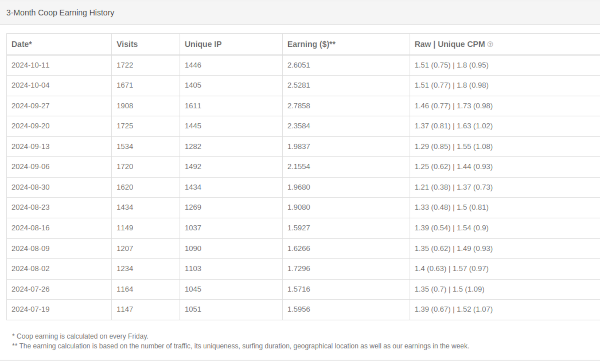The image size is (600, 361).
Task: Click visits value 1908
Action: [x=125, y=106]
